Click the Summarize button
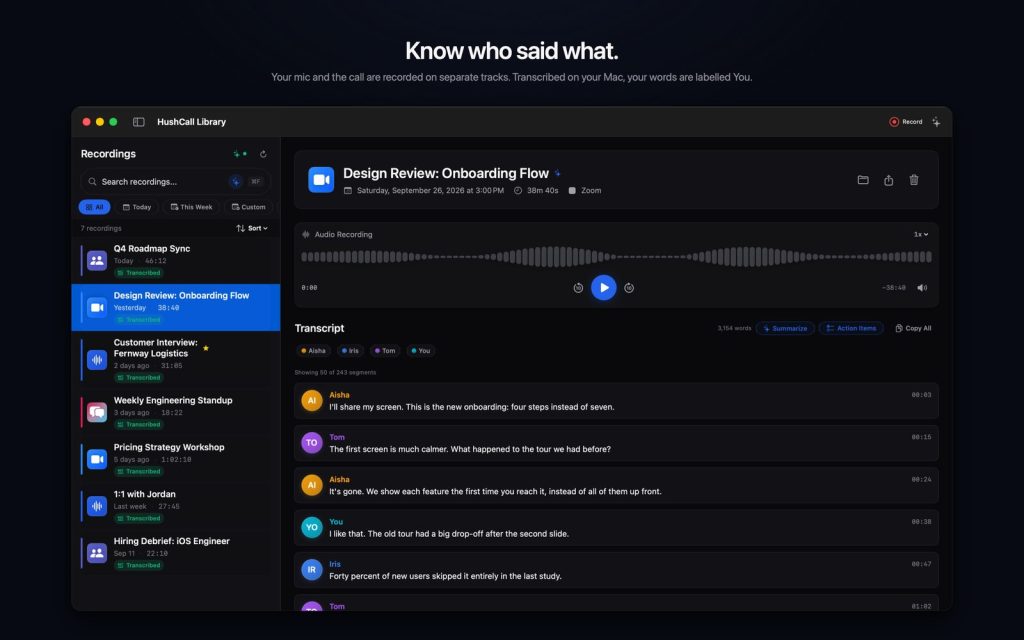1024x640 pixels. (785, 328)
